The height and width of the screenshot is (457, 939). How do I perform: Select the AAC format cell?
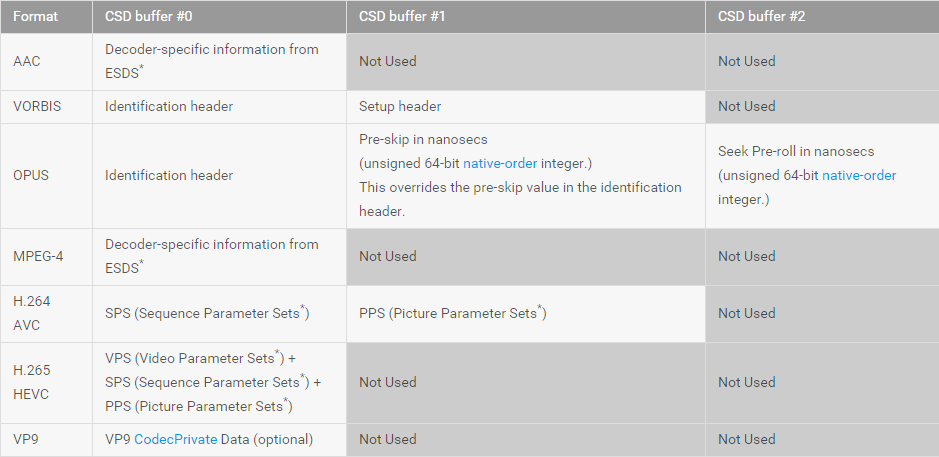pos(46,62)
